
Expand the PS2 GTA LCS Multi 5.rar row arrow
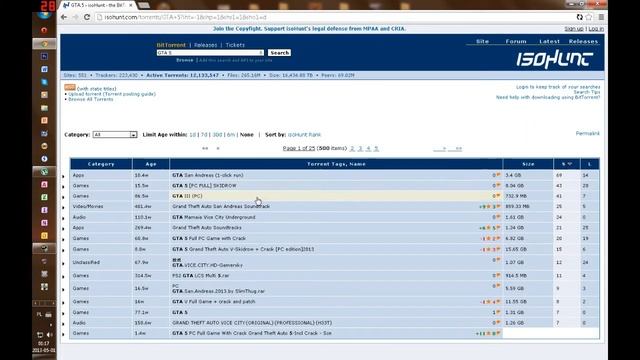pos(63,277)
